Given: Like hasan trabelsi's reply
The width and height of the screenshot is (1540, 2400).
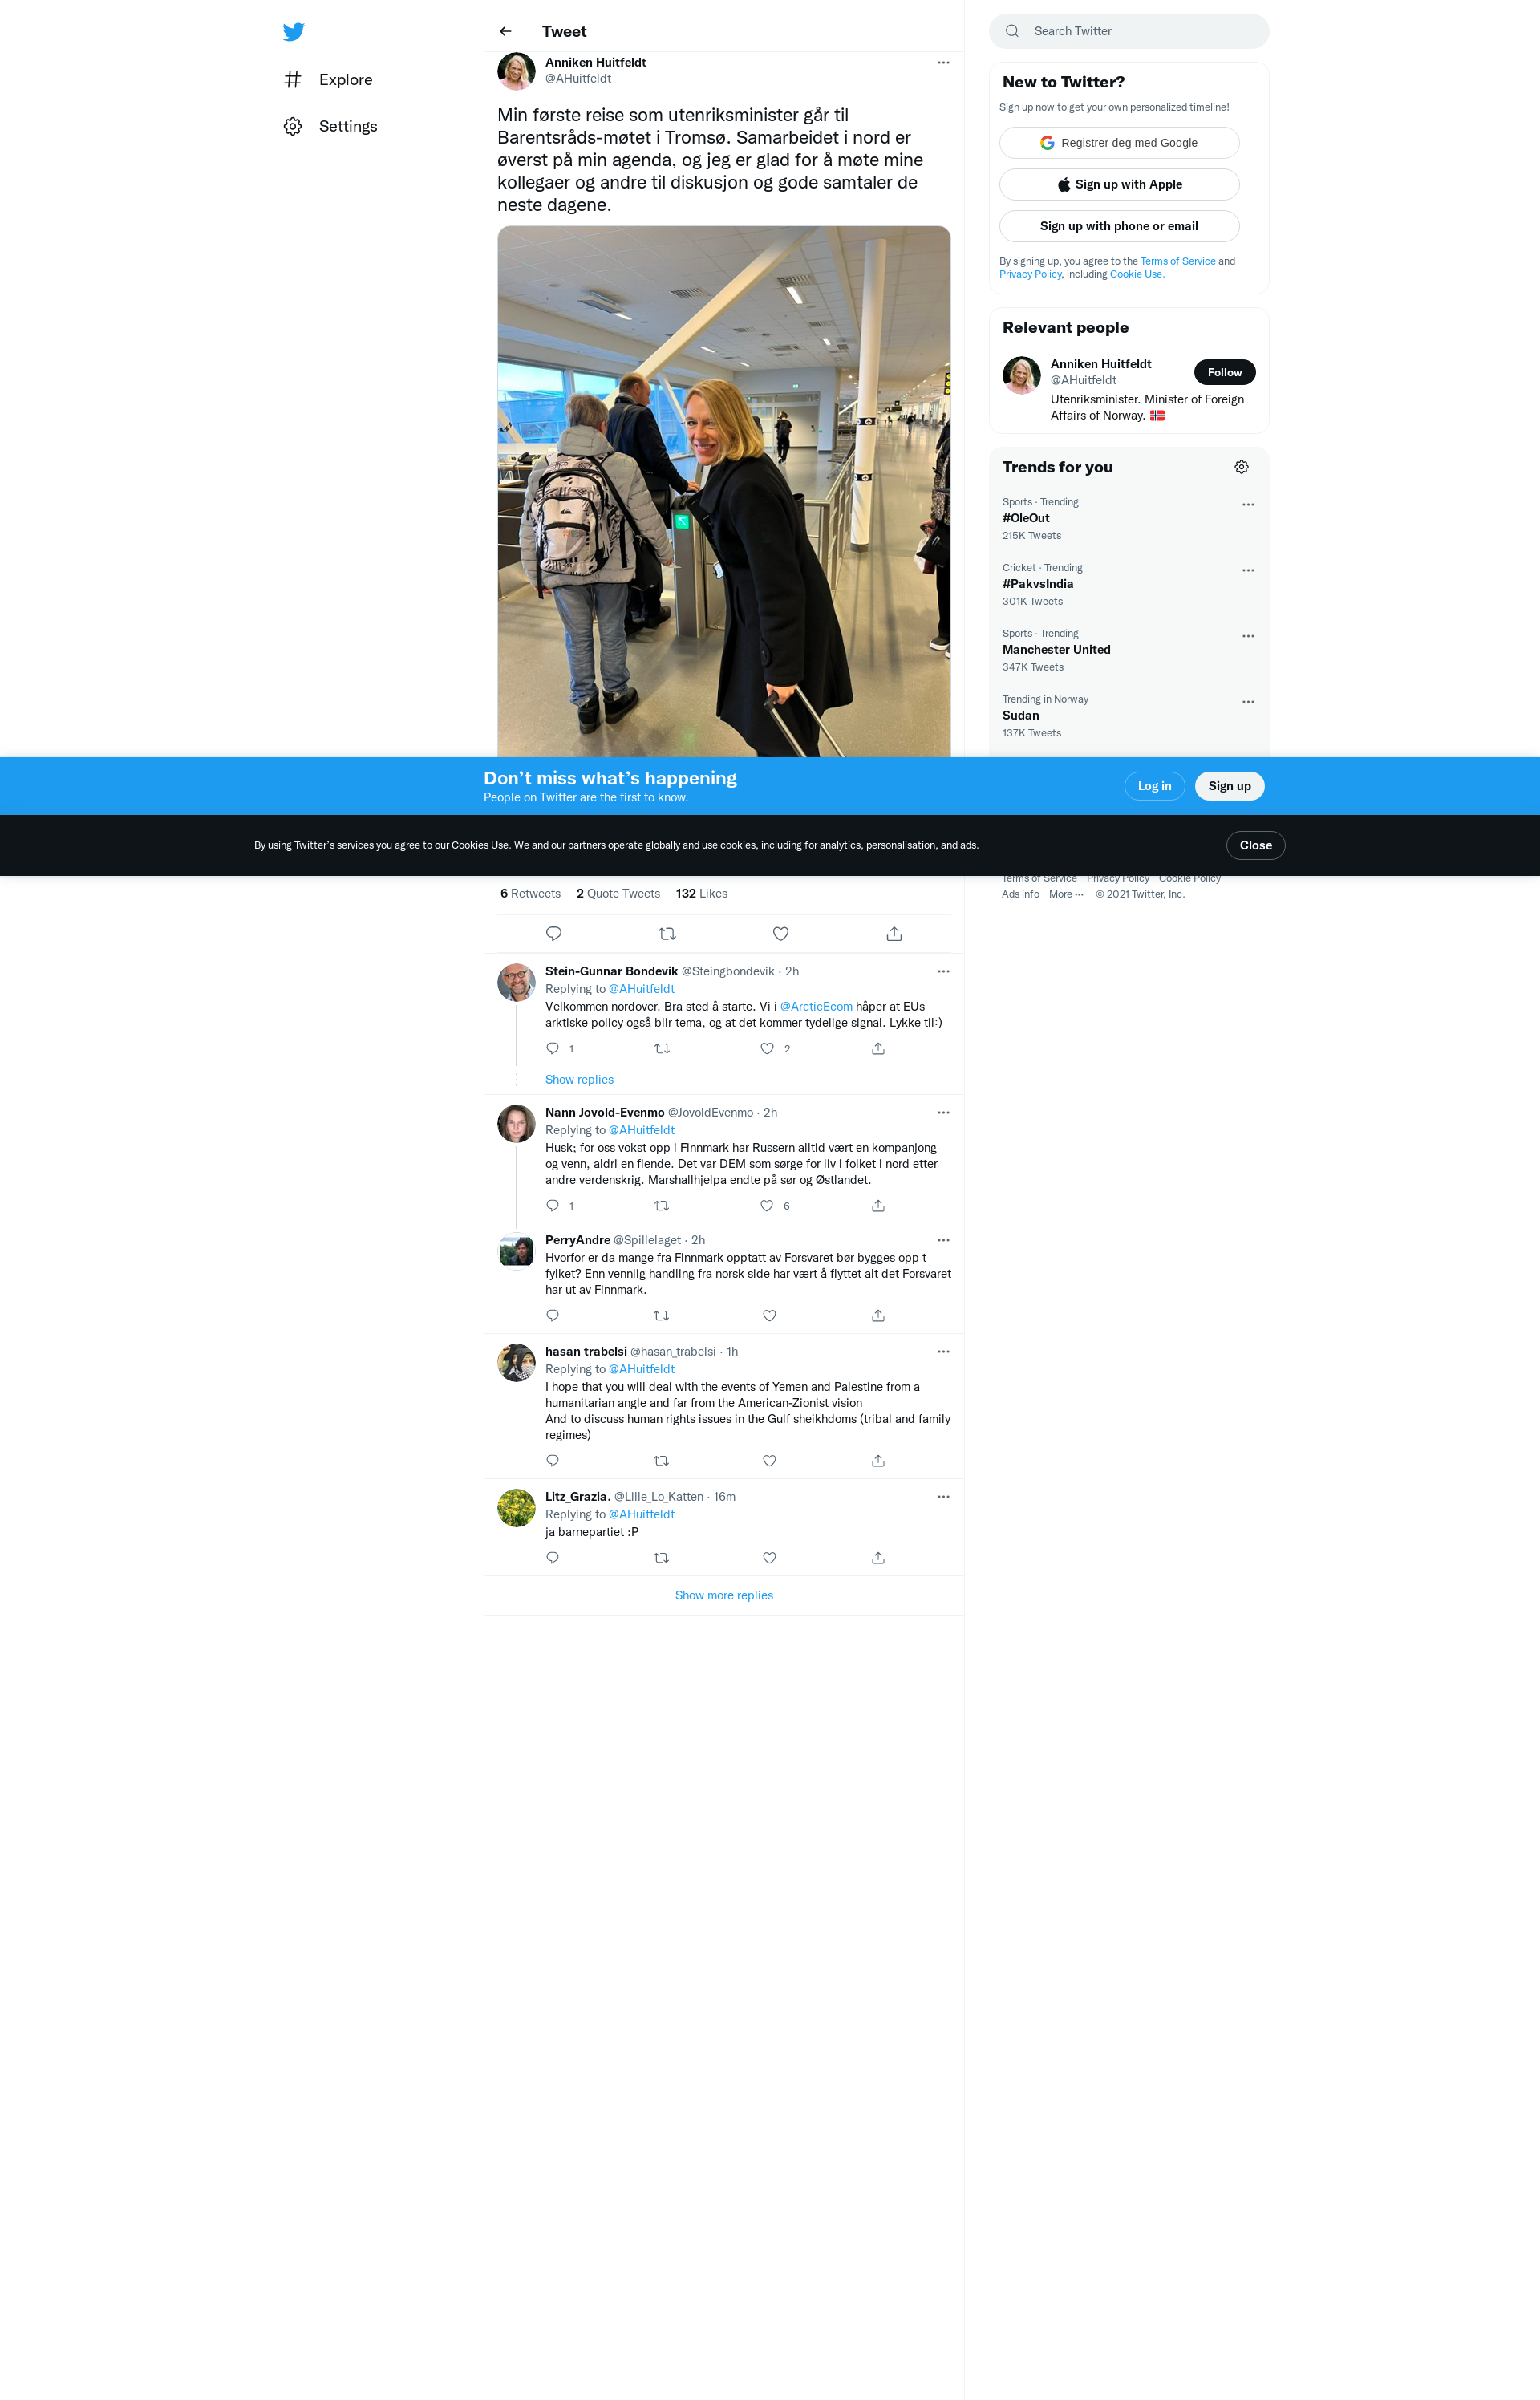Looking at the screenshot, I should pyautogui.click(x=769, y=1461).
